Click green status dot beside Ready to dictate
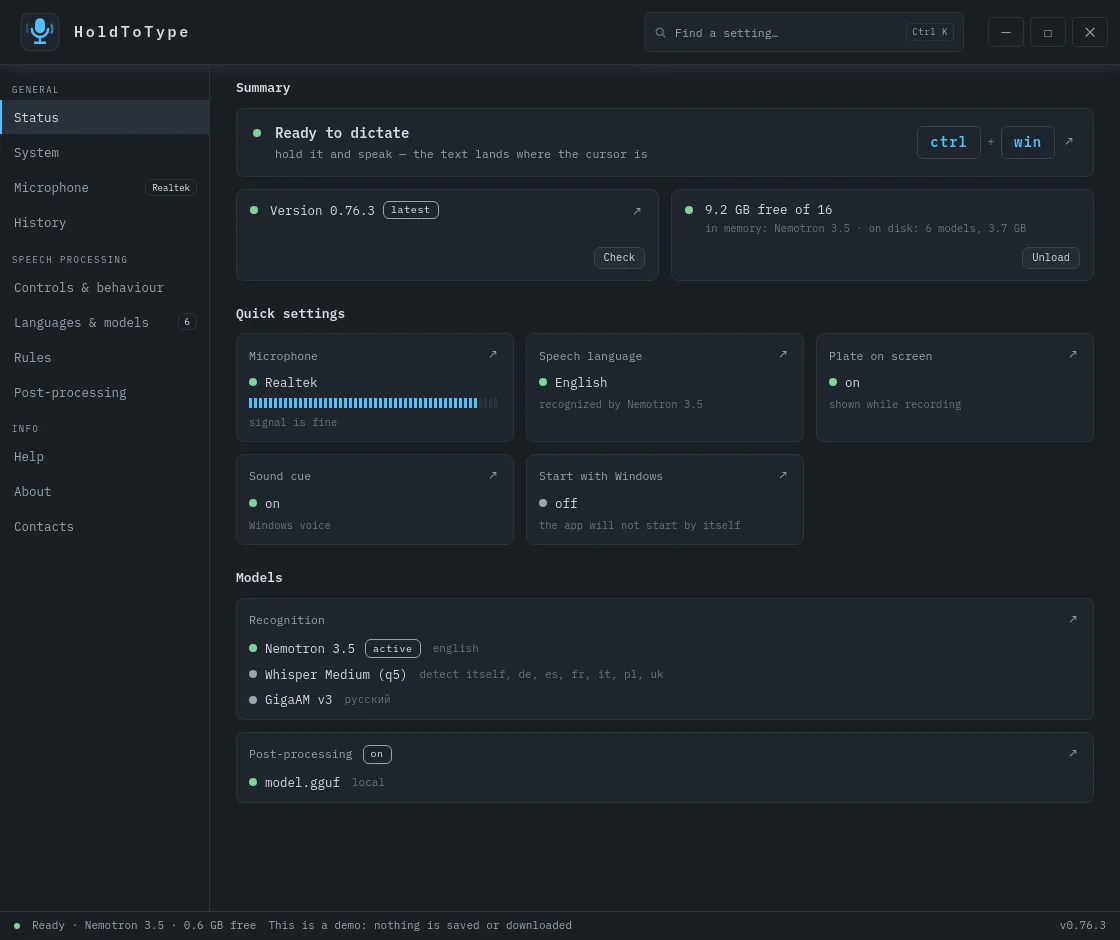Image resolution: width=1120 pixels, height=940 pixels. tap(257, 133)
